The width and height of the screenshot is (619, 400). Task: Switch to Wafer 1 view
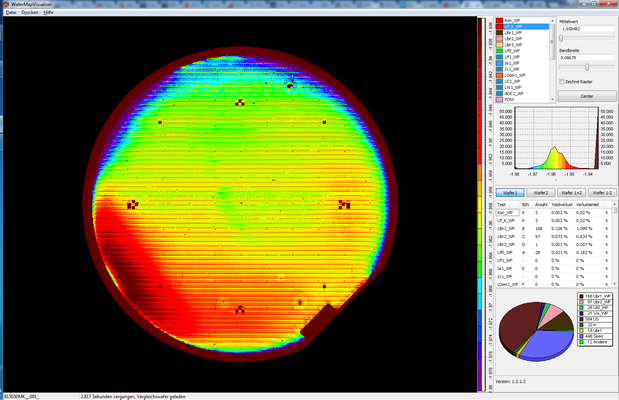click(509, 192)
